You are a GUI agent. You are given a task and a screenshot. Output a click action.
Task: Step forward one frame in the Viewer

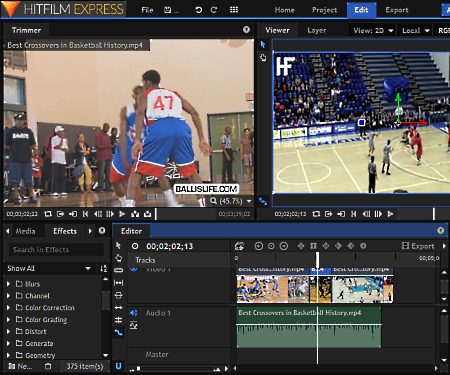pos(378,214)
